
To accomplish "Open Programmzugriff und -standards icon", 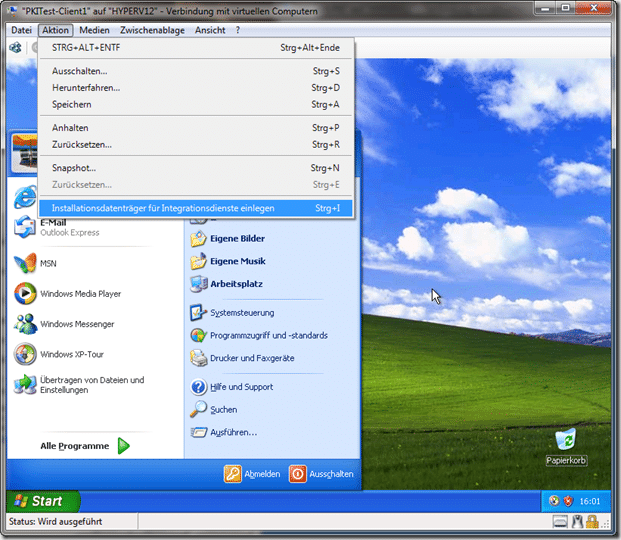I will click(198, 335).
